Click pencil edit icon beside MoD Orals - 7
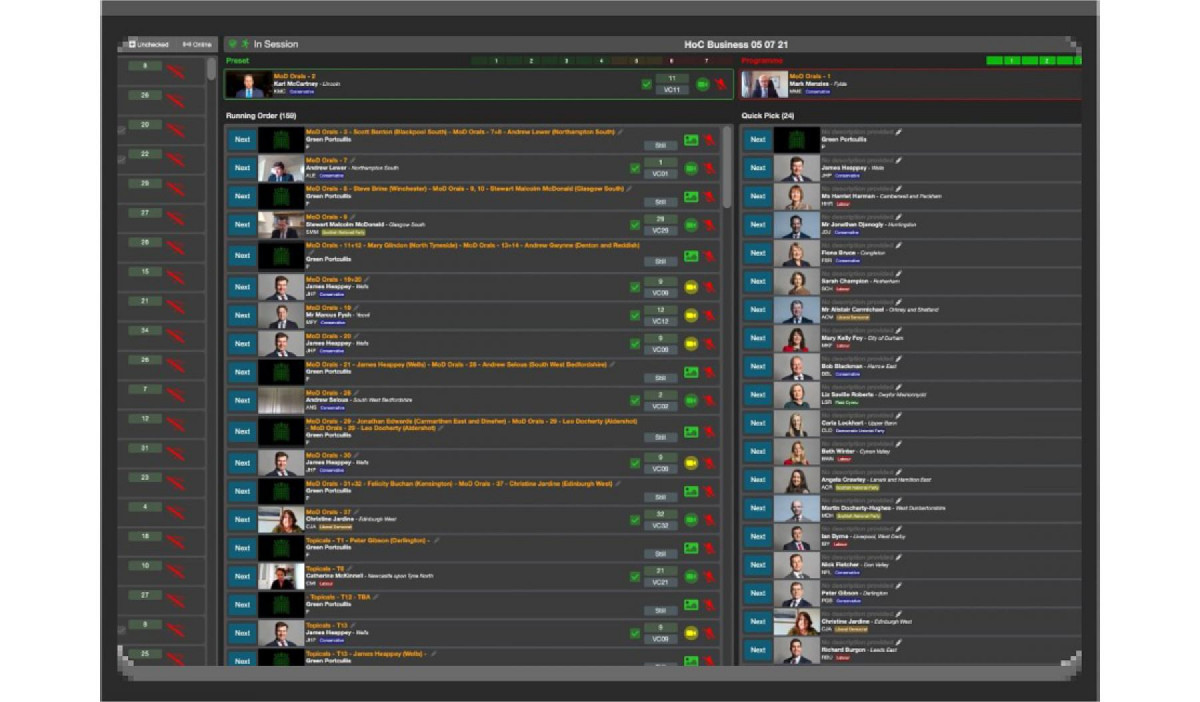1200x702 pixels. point(354,160)
